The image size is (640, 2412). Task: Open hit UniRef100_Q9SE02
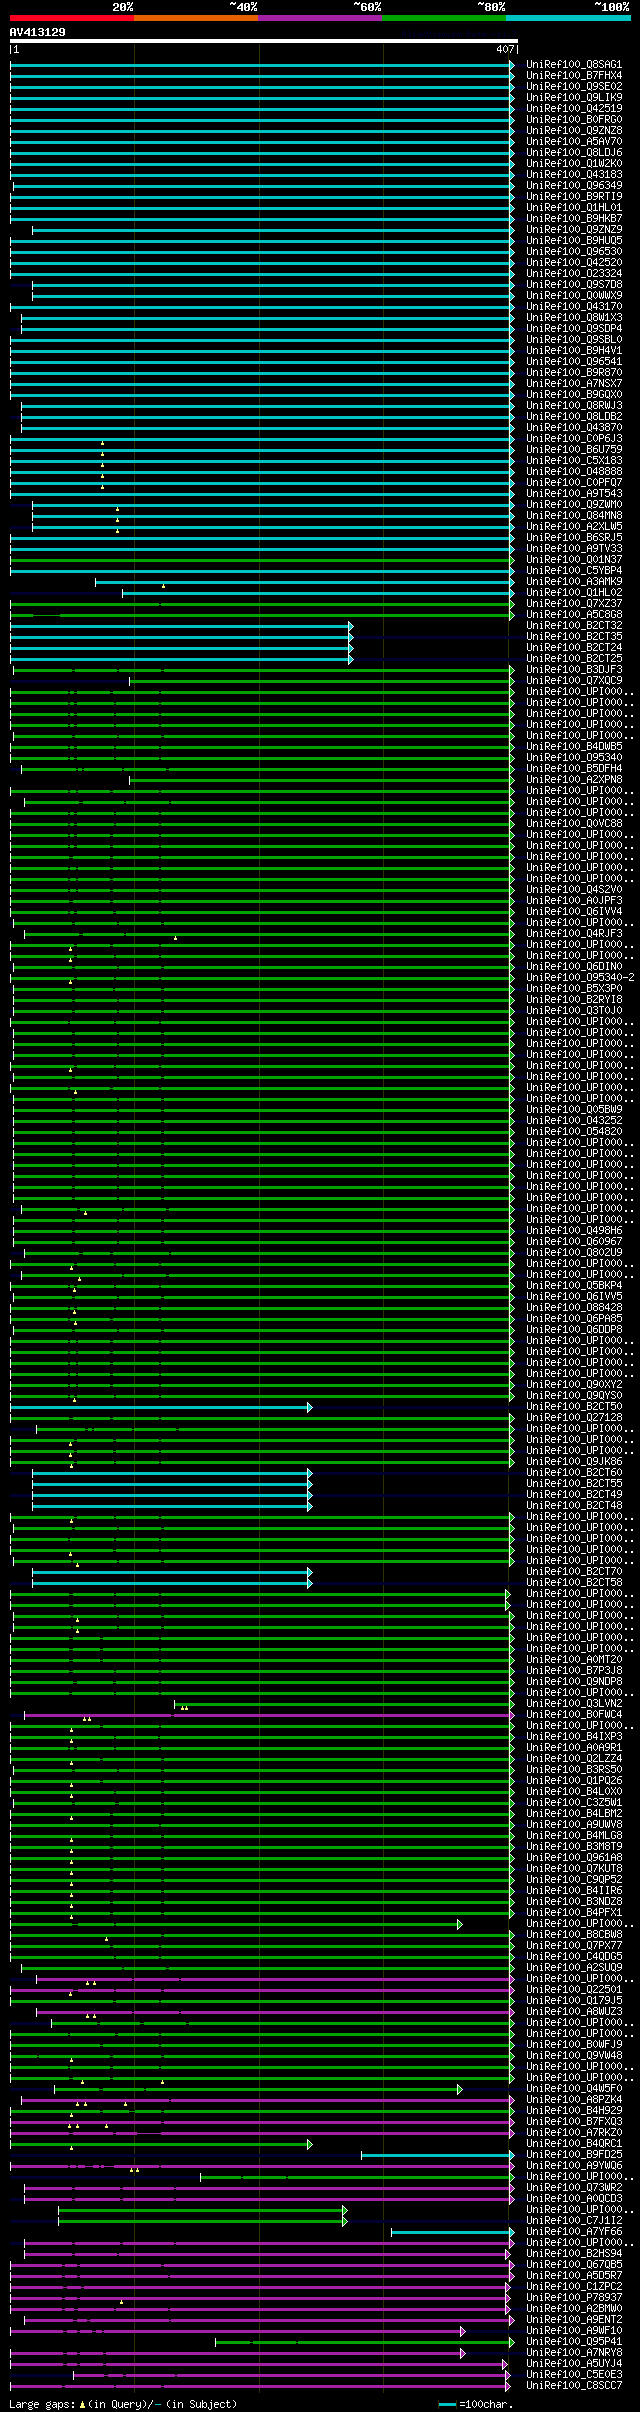574,87
